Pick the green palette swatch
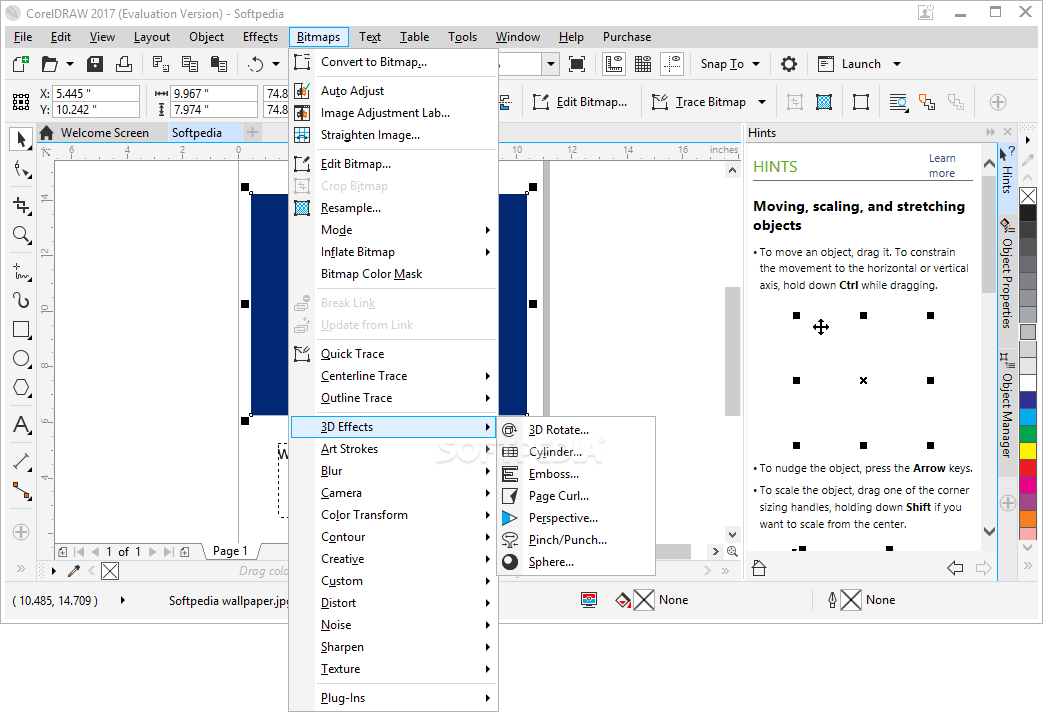Image resolution: width=1043 pixels, height=712 pixels. 1028,433
